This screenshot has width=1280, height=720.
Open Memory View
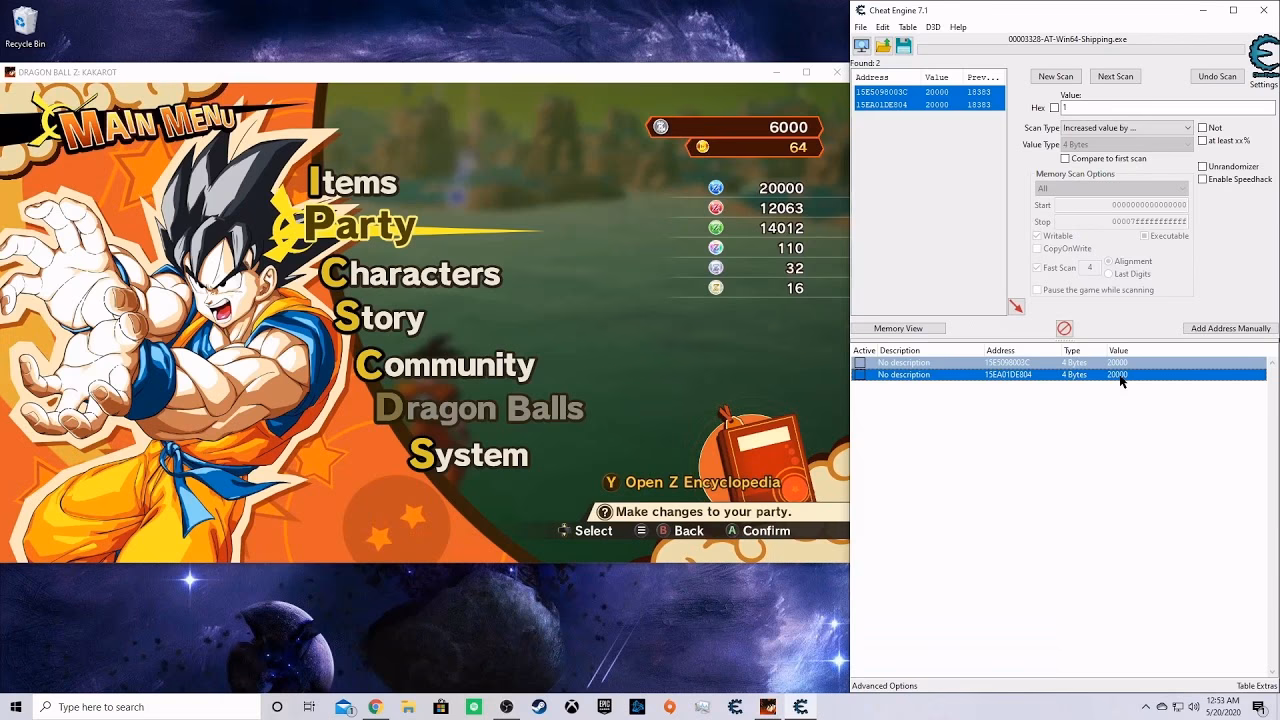pyautogui.click(x=898, y=328)
